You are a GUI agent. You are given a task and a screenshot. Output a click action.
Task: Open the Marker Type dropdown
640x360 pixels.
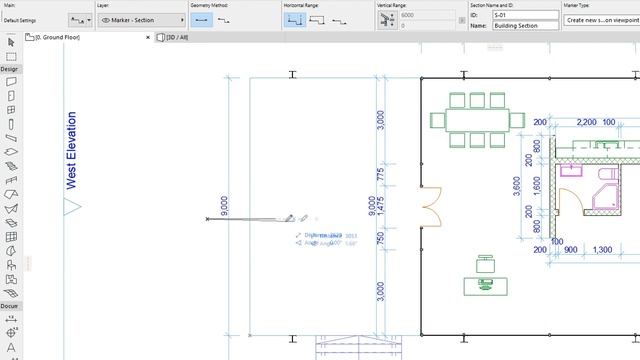[602, 20]
